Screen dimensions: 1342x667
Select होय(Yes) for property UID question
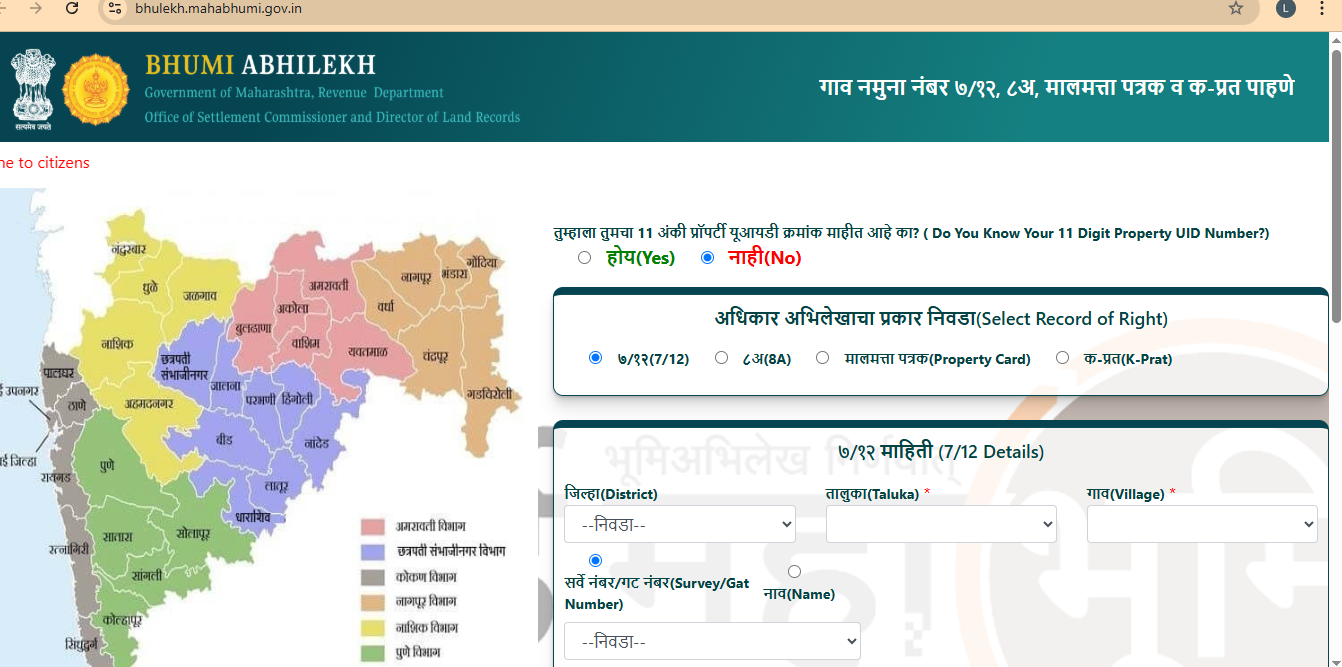pyautogui.click(x=584, y=258)
